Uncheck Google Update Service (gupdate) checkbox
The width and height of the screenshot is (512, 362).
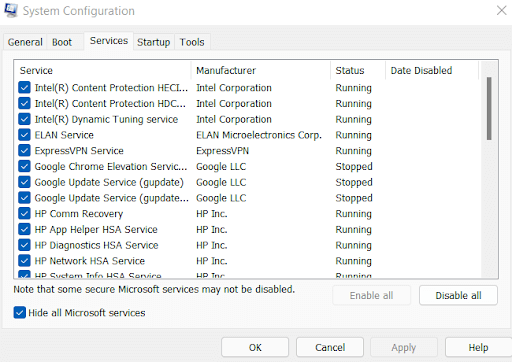click(24, 182)
